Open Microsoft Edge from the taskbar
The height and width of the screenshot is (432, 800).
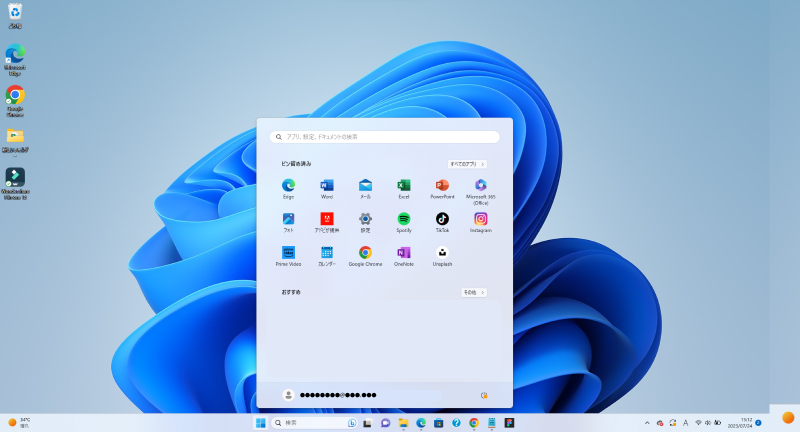(421, 423)
